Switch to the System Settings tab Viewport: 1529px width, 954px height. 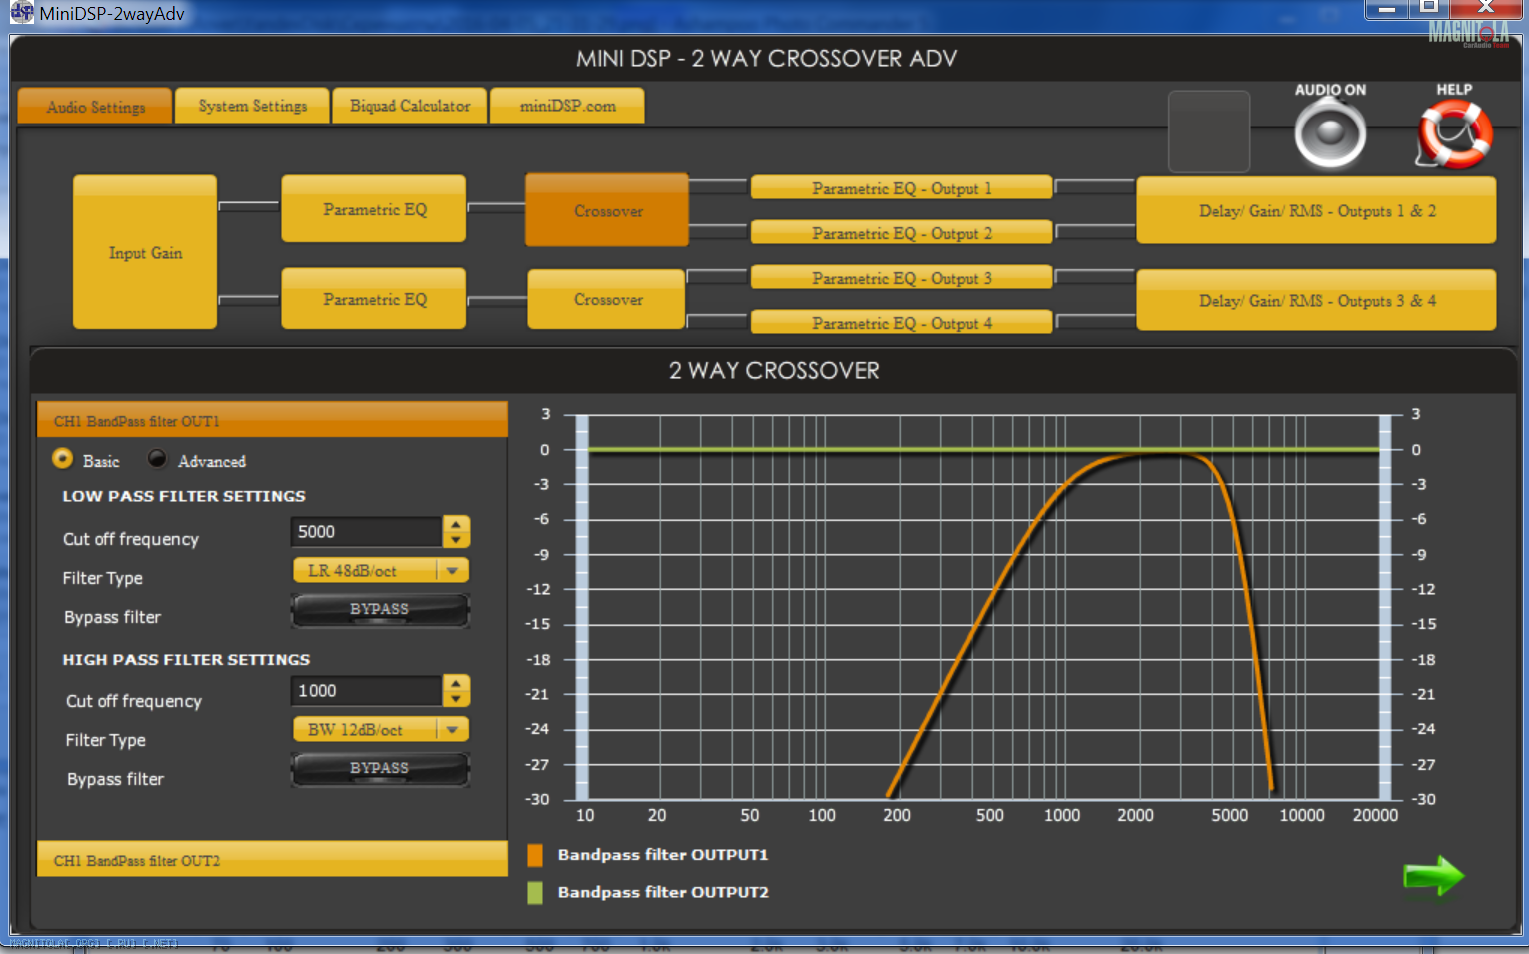(x=252, y=106)
